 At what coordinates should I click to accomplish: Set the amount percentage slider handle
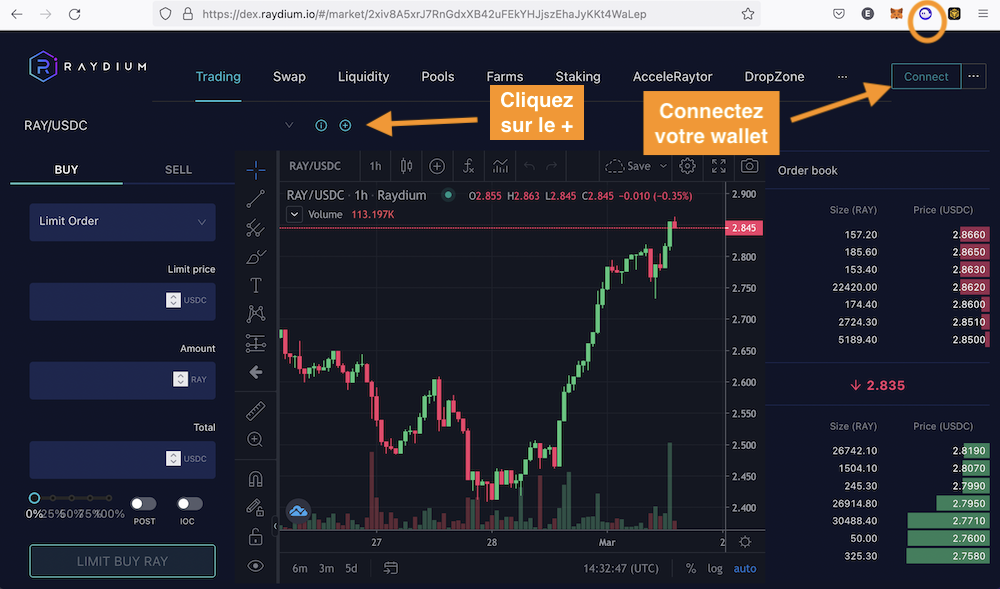click(x=34, y=498)
